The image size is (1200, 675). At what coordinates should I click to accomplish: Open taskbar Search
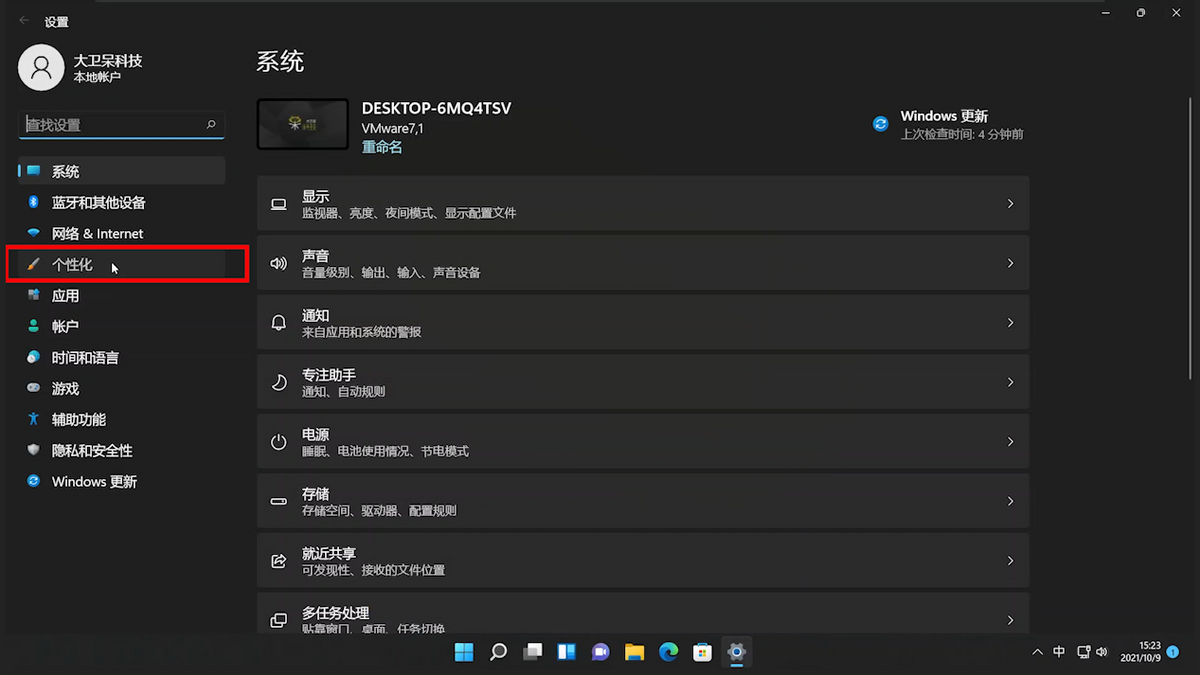coord(498,652)
